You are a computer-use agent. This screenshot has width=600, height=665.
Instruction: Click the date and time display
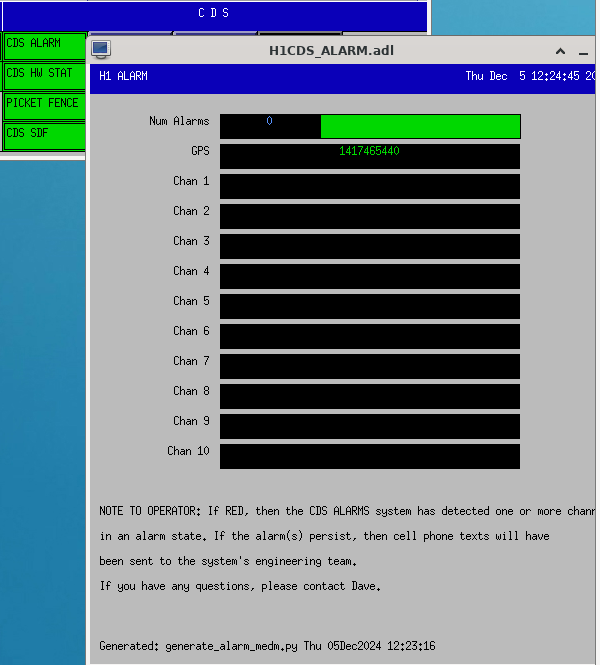(x=530, y=76)
